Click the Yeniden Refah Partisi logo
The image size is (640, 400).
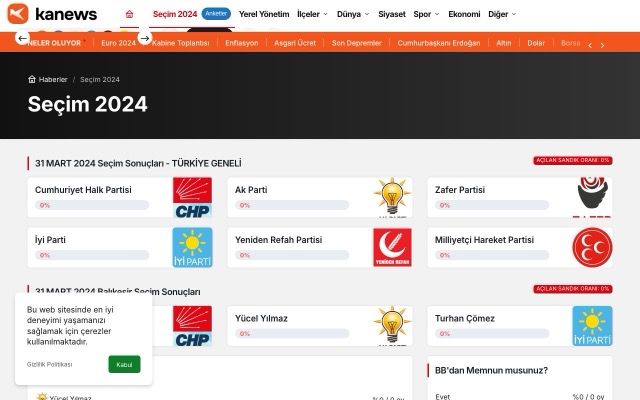coord(392,247)
